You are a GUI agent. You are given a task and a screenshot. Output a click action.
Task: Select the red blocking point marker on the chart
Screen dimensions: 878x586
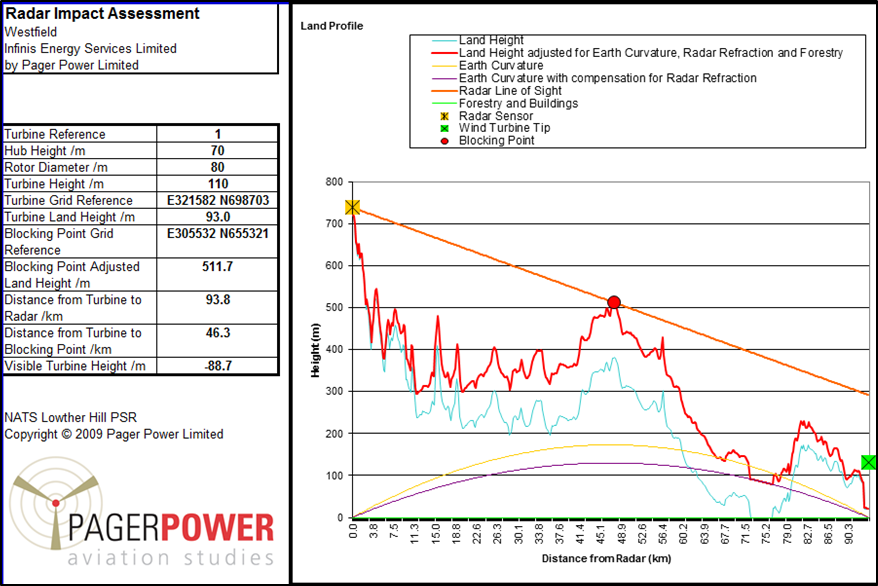tap(614, 303)
